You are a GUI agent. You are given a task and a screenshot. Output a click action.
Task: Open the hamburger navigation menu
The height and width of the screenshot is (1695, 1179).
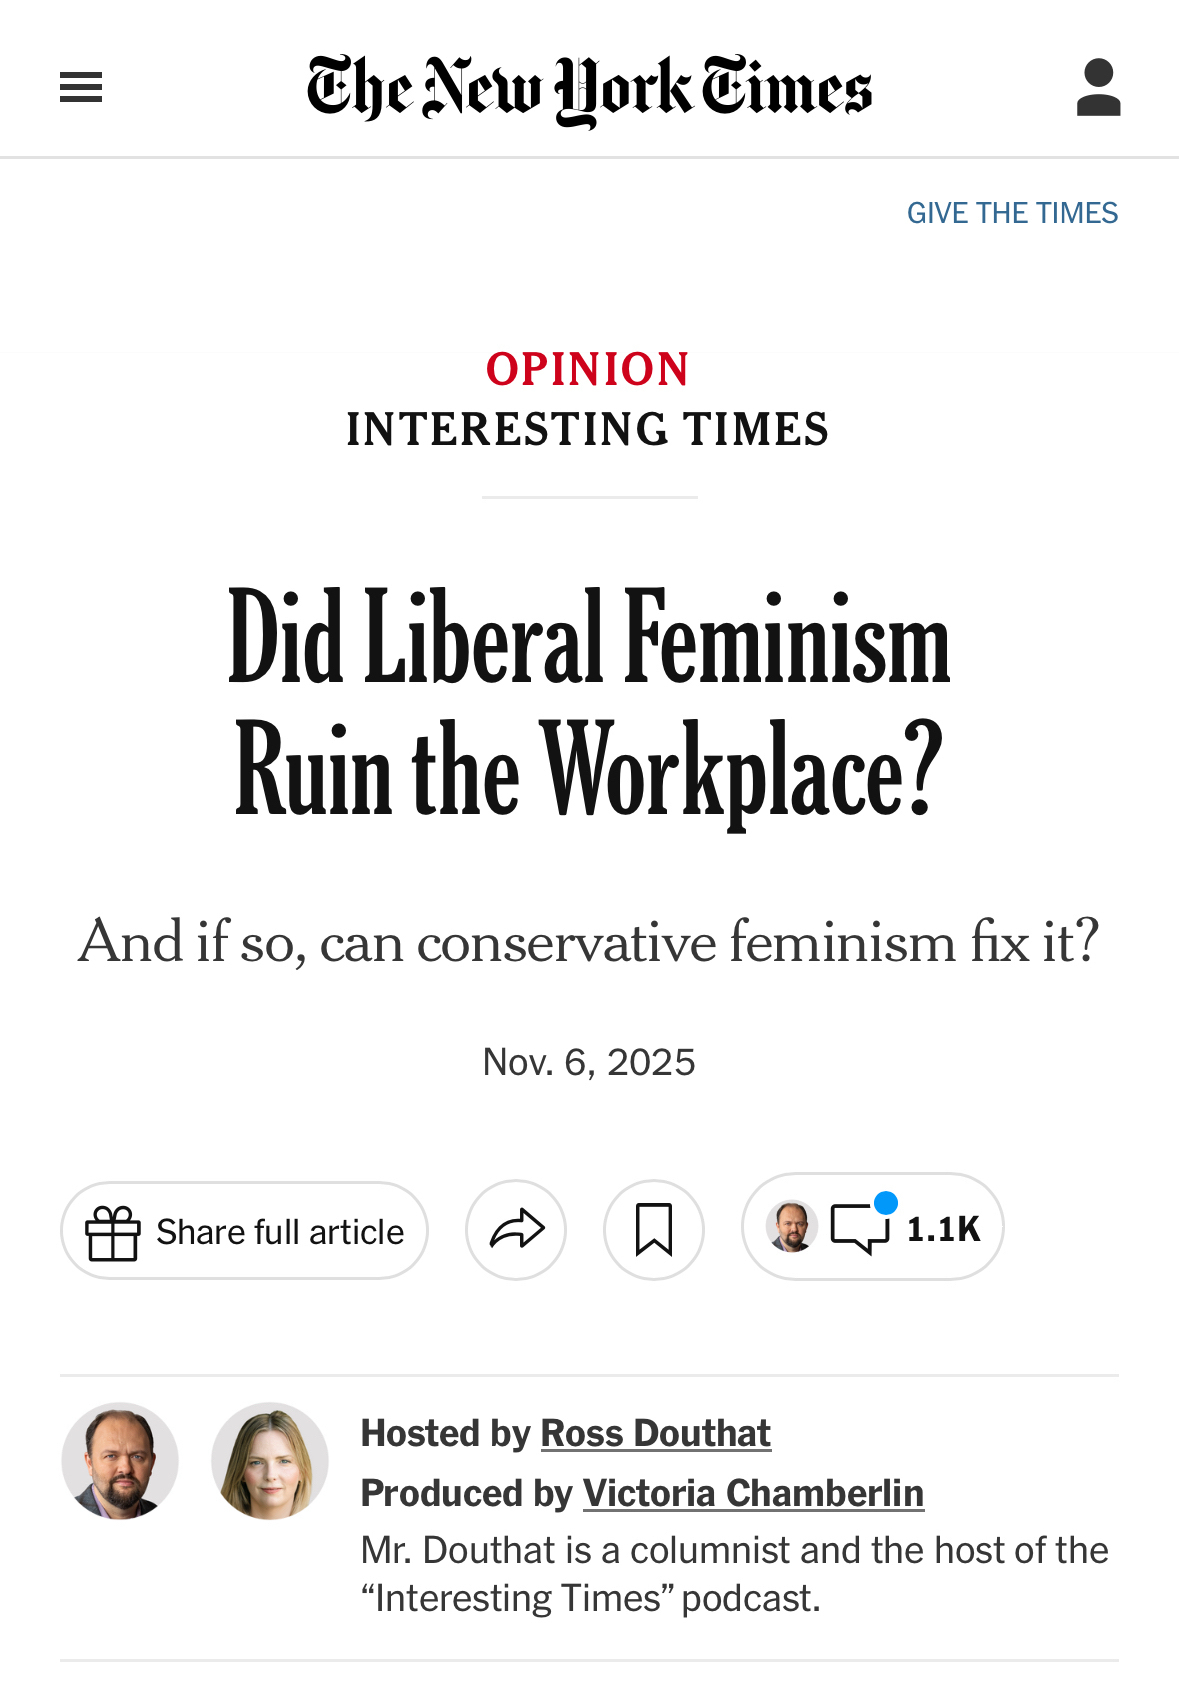(x=81, y=88)
